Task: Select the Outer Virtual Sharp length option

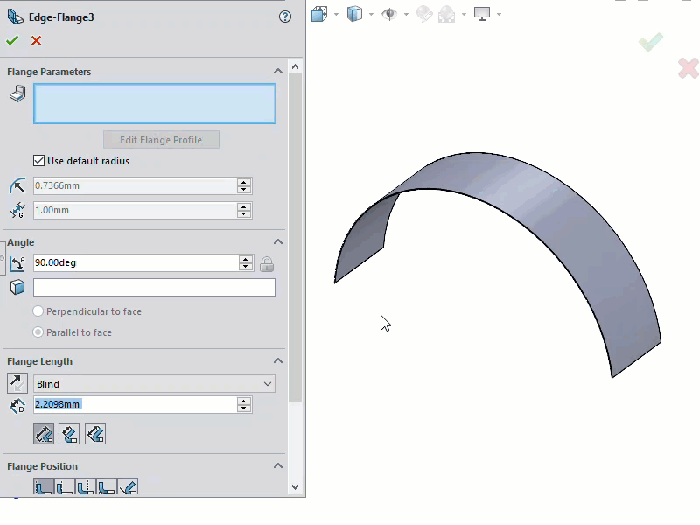Action: [x=44, y=434]
